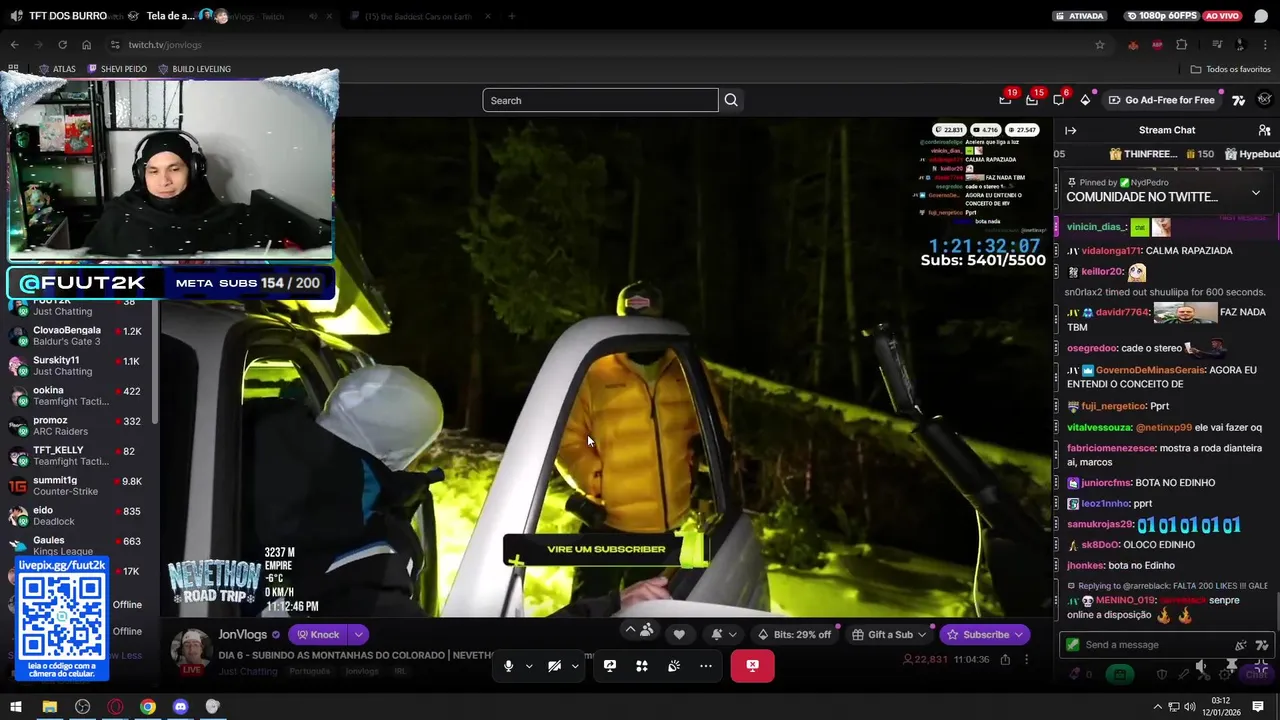Open the notification bell dropdown arrow

(x=732, y=634)
